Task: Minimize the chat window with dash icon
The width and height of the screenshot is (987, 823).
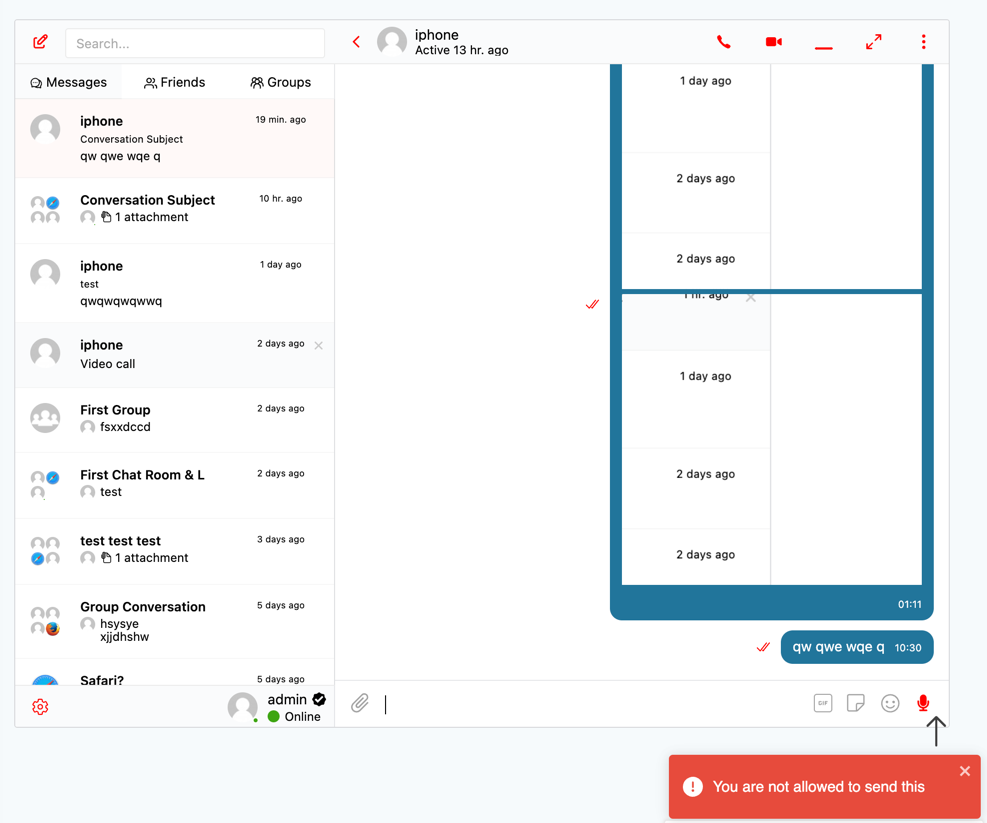Action: pos(823,45)
